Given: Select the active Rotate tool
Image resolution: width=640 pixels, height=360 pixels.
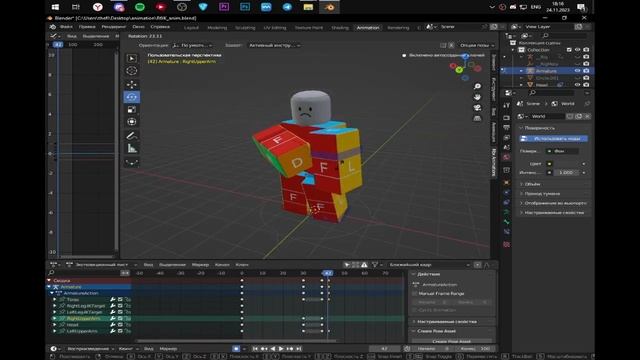Looking at the screenshot, I should (x=131, y=97).
